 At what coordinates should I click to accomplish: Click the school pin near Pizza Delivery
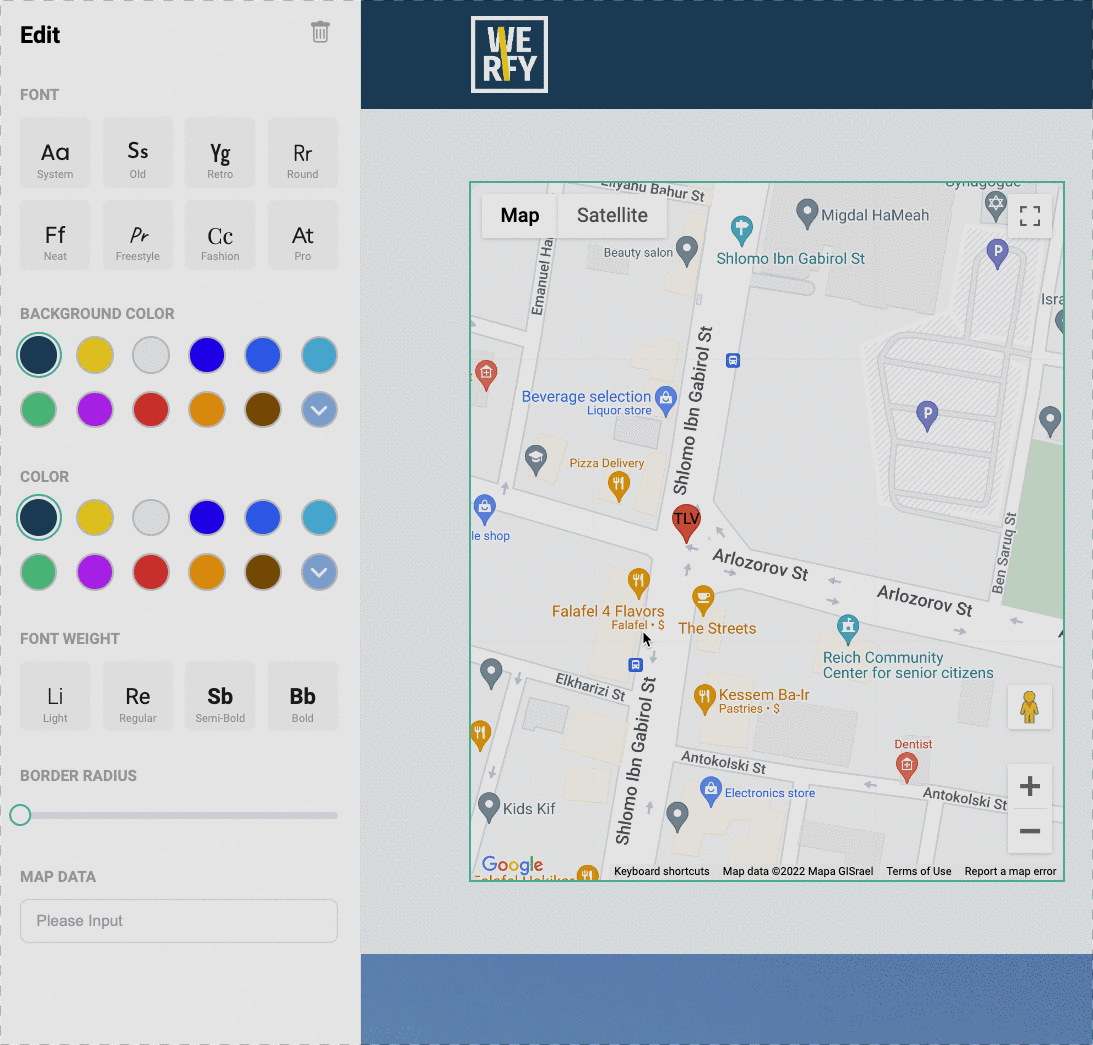pos(535,460)
